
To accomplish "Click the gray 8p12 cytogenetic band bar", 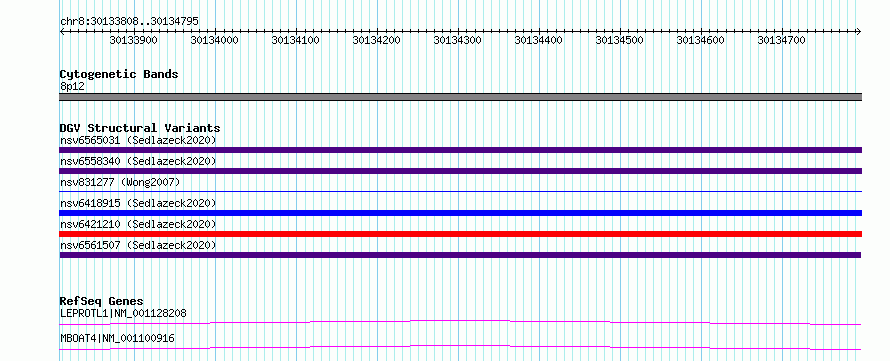I will (460, 97).
